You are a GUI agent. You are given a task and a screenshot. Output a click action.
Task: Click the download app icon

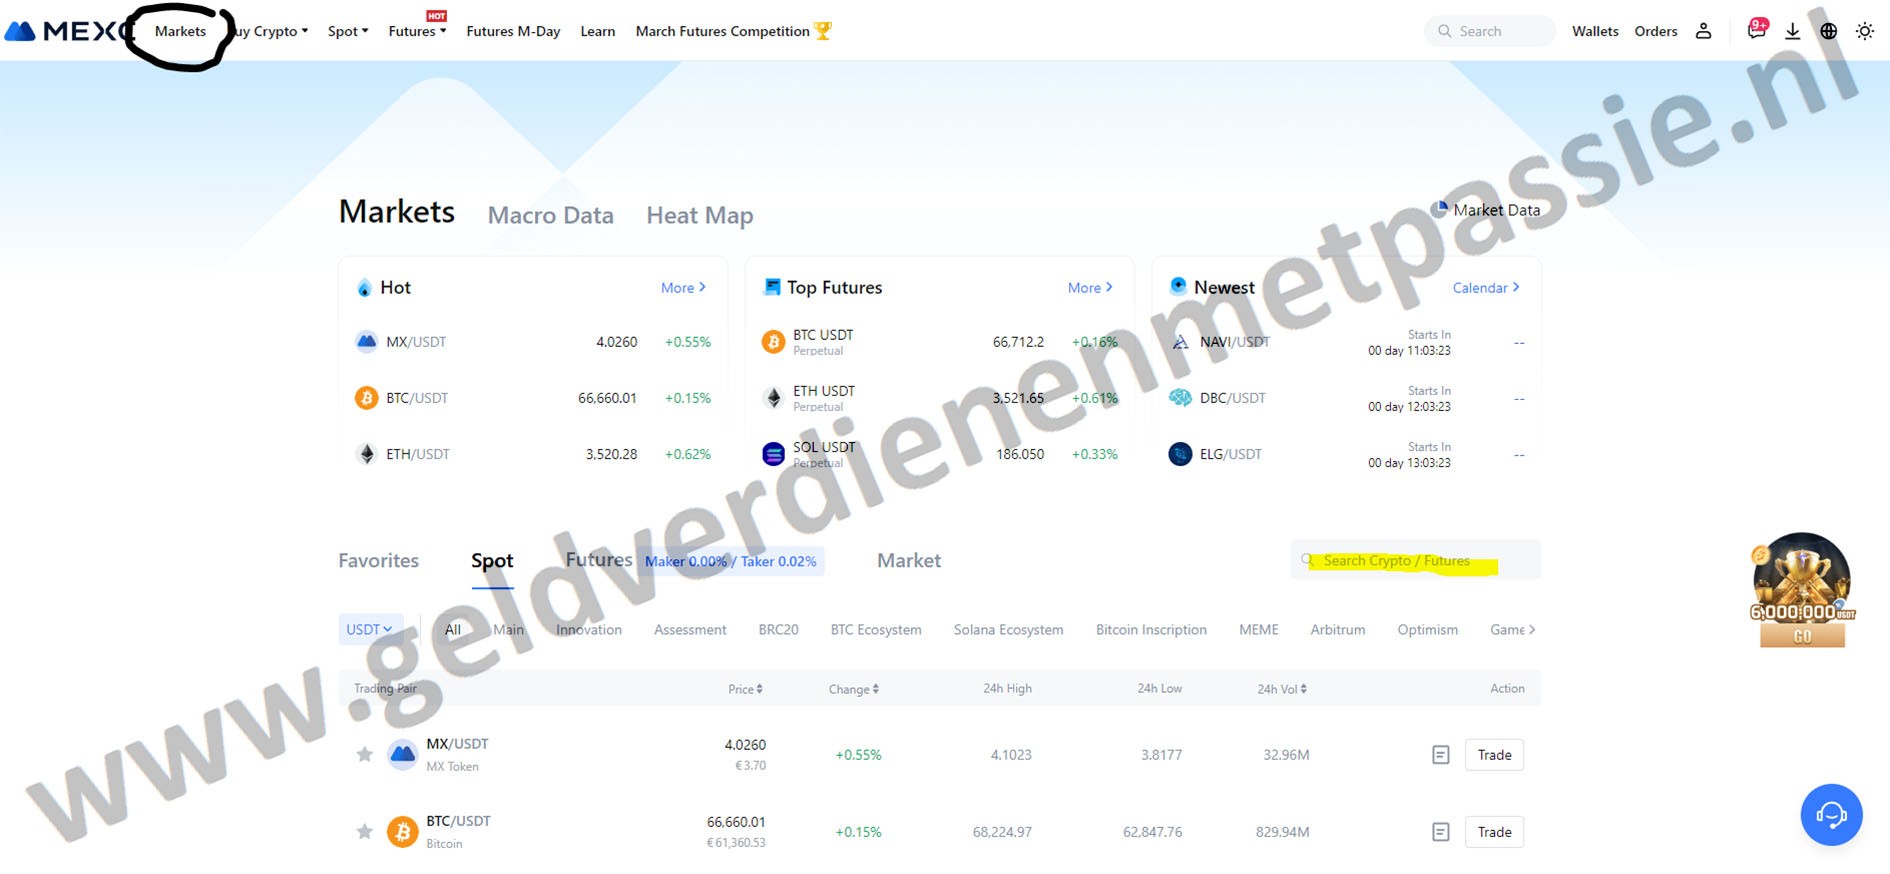coord(1792,31)
